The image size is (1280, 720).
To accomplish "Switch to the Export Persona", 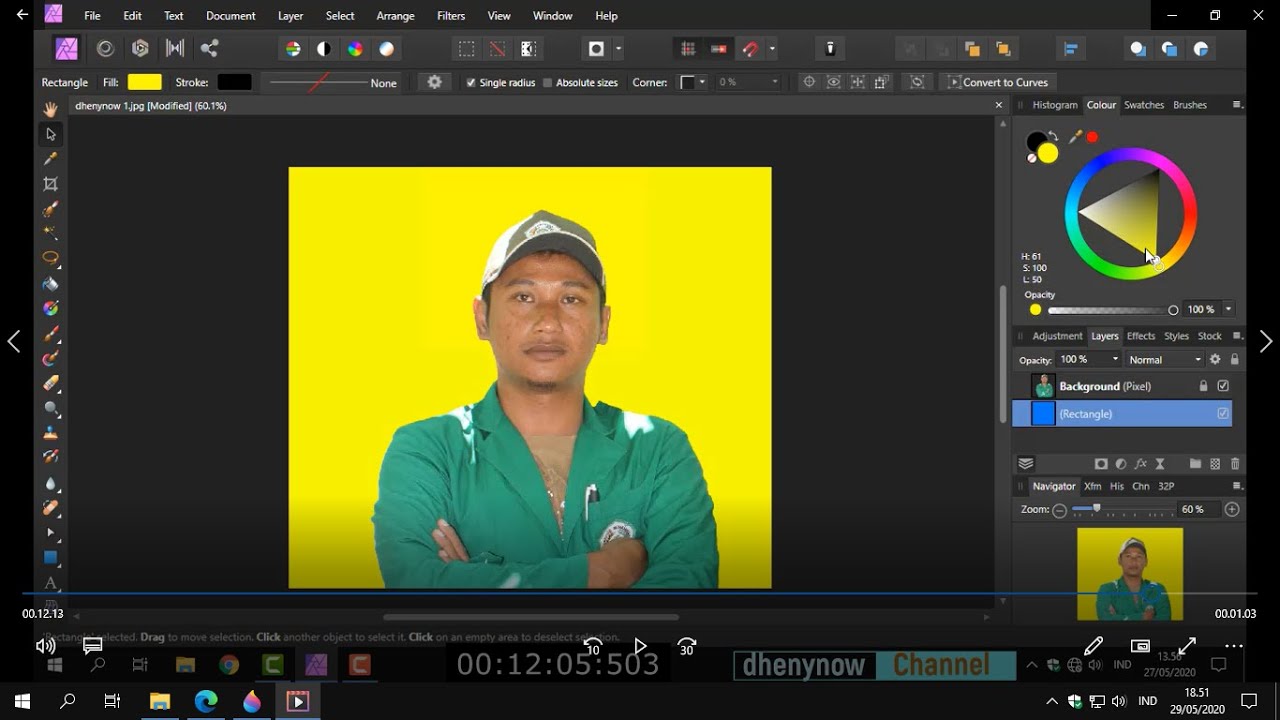I will [x=209, y=48].
